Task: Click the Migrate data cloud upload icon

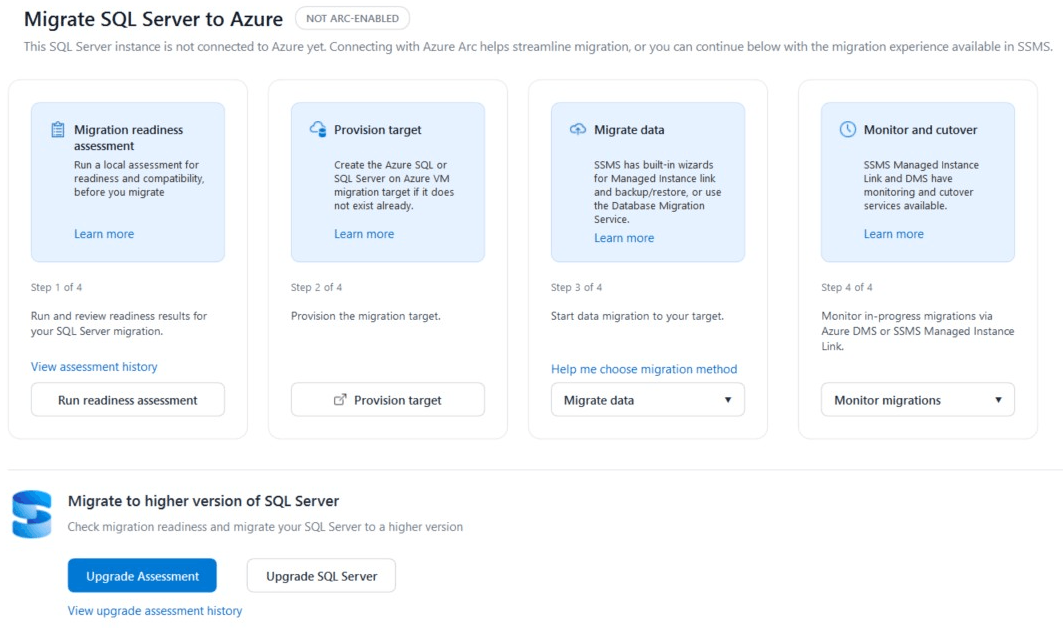Action: [x=578, y=129]
